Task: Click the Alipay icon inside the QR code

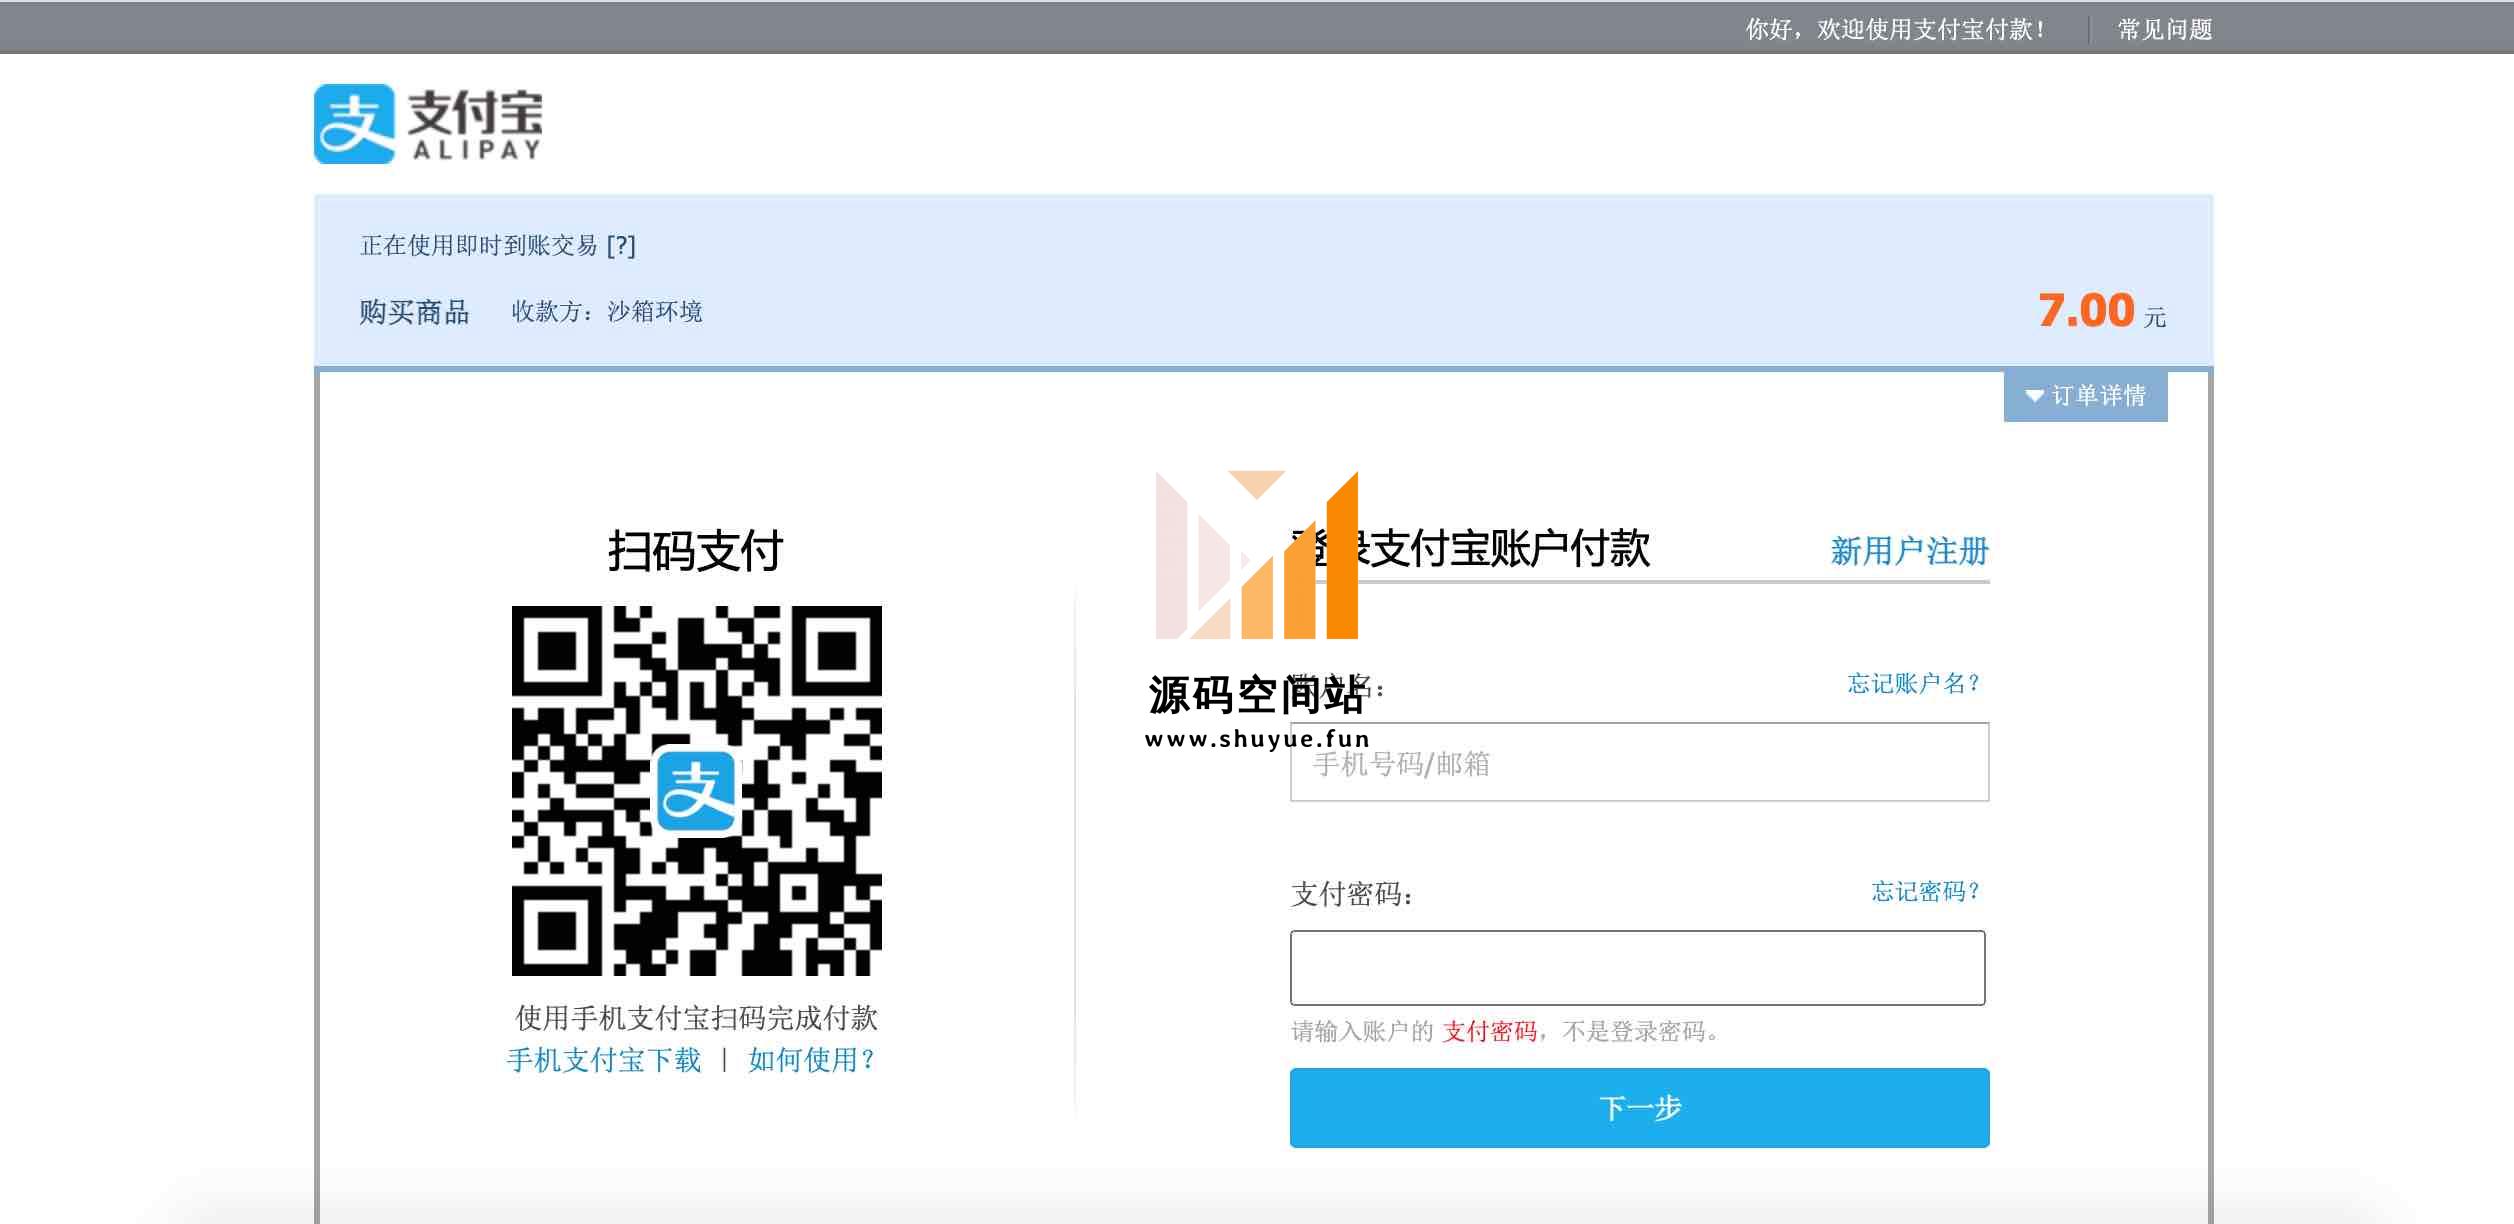Action: [697, 791]
